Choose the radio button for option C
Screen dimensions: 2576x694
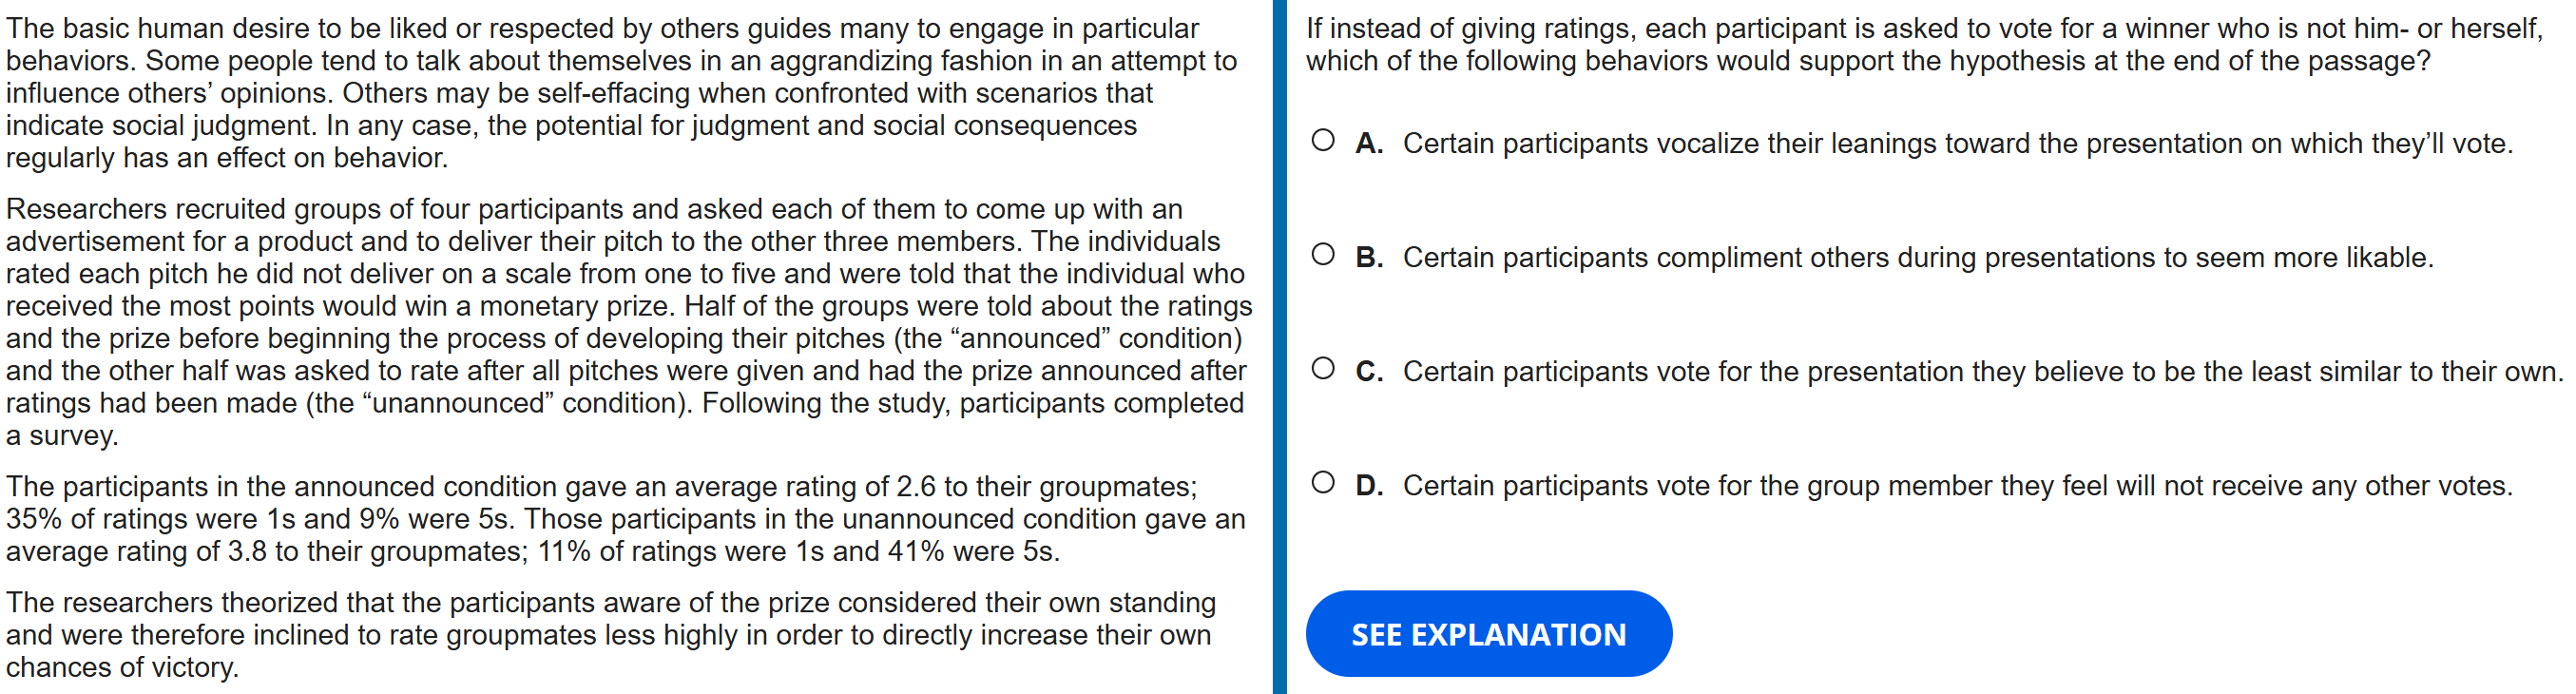click(x=1322, y=369)
